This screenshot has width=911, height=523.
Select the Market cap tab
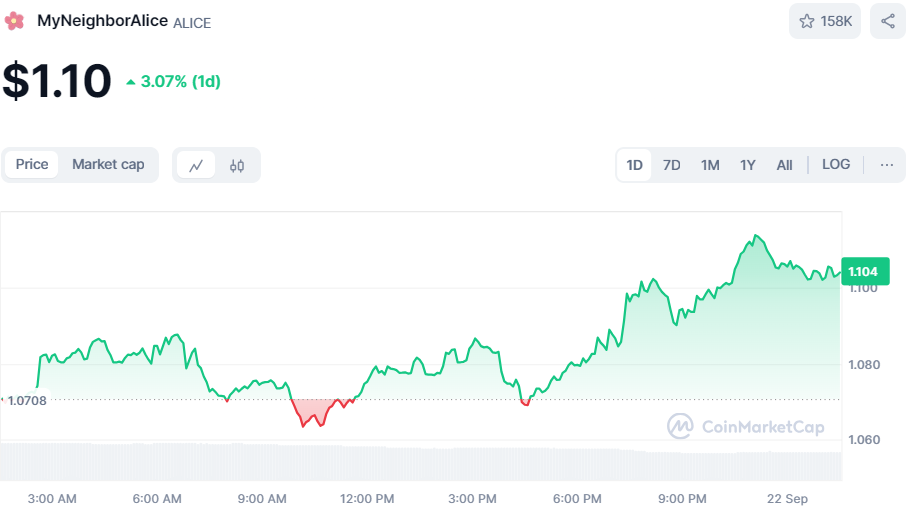108,164
